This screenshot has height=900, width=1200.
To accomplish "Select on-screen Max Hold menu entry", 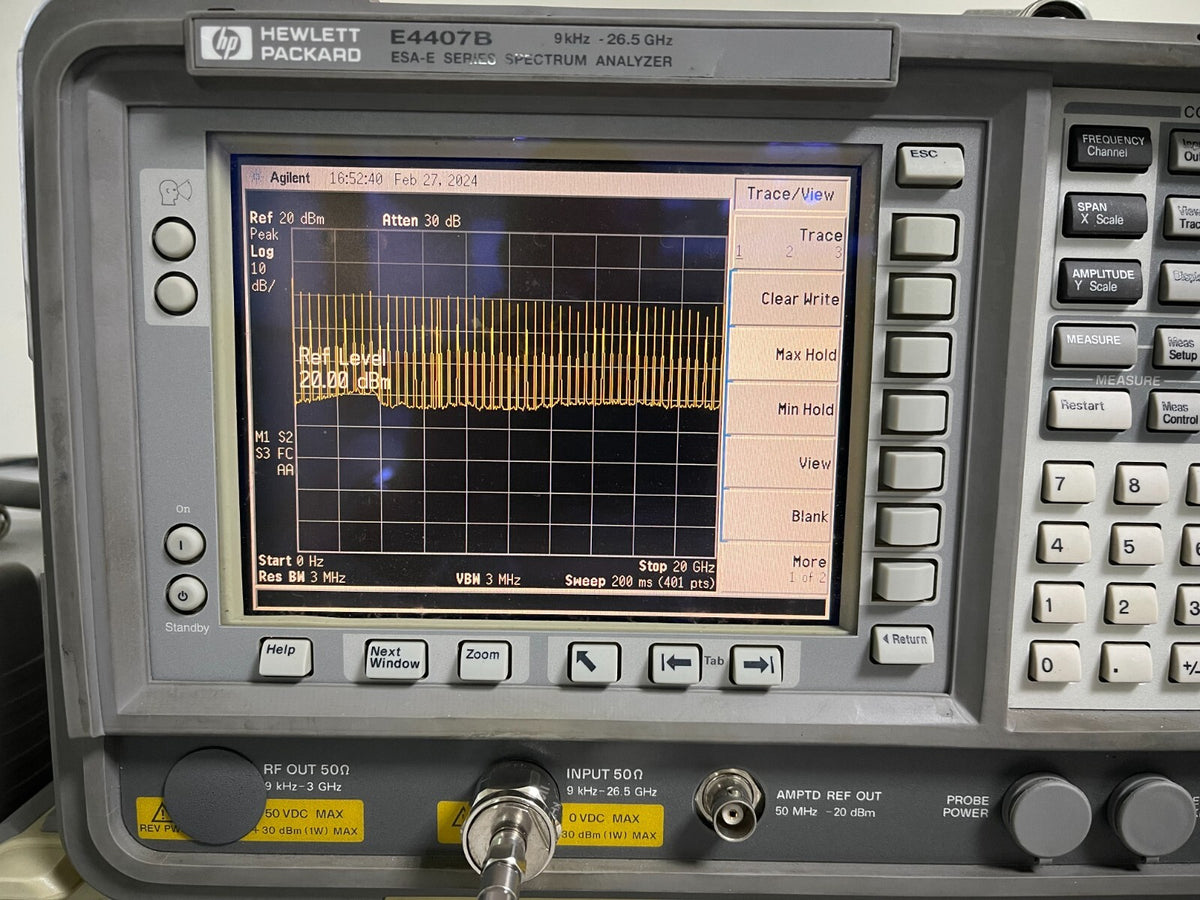I will pos(783,354).
